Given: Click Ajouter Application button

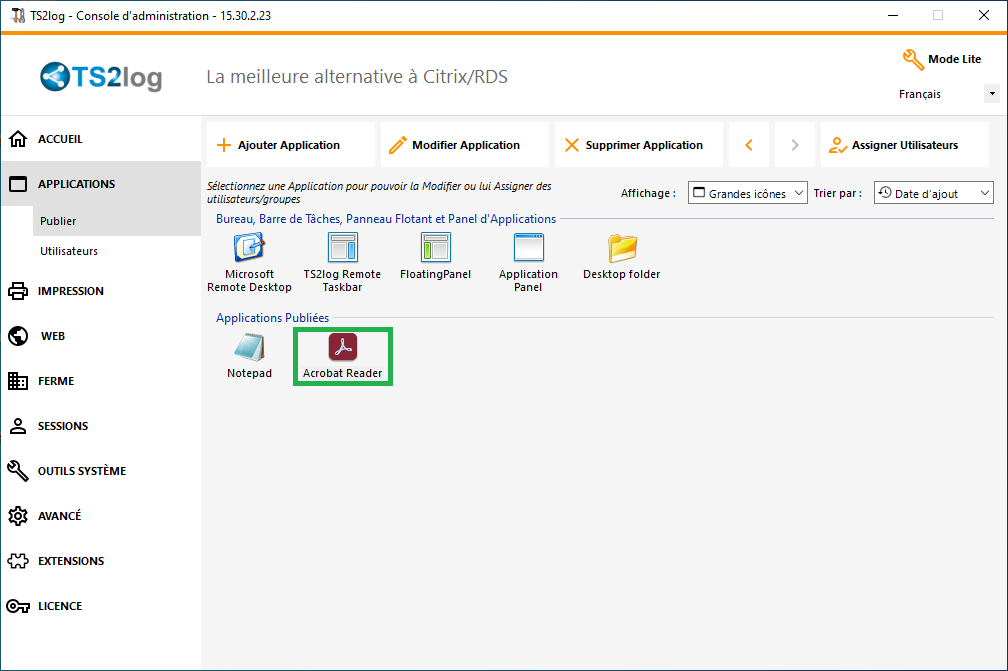Looking at the screenshot, I should 291,145.
